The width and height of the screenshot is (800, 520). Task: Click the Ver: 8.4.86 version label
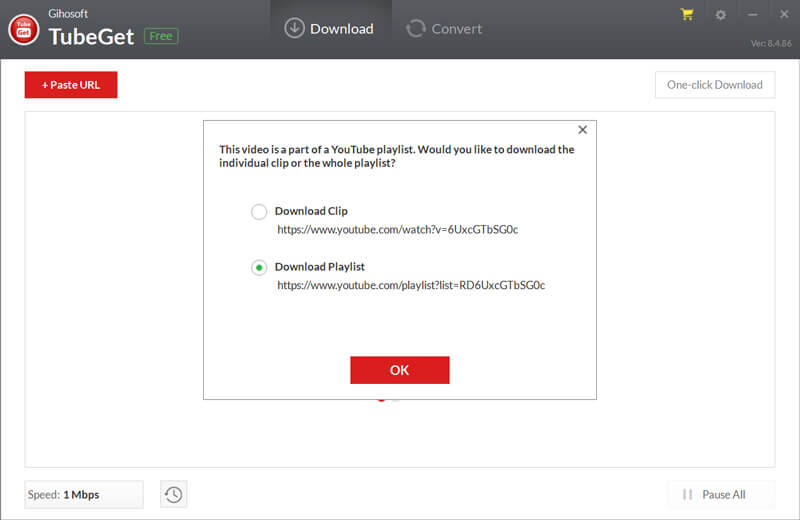771,44
